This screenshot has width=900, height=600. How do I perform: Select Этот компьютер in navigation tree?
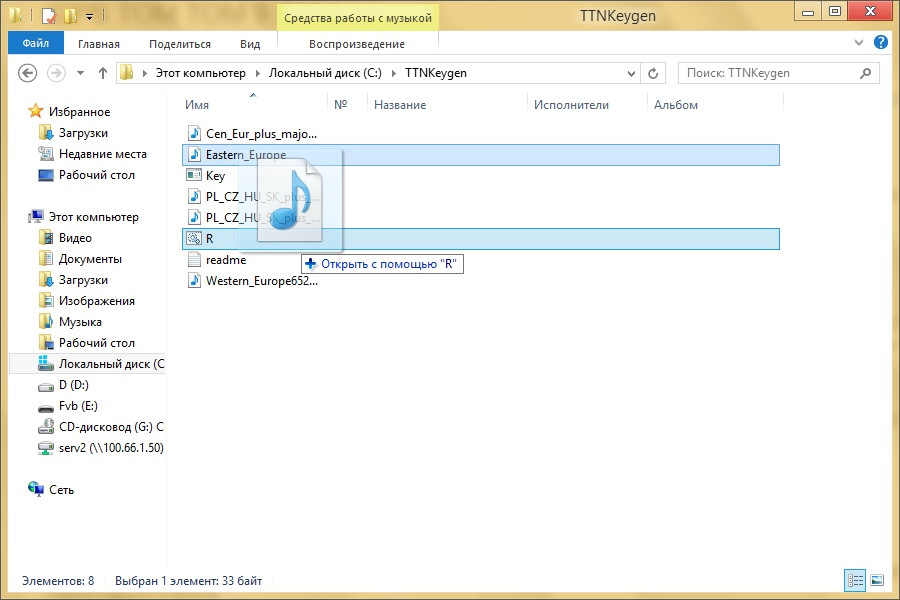pos(94,217)
